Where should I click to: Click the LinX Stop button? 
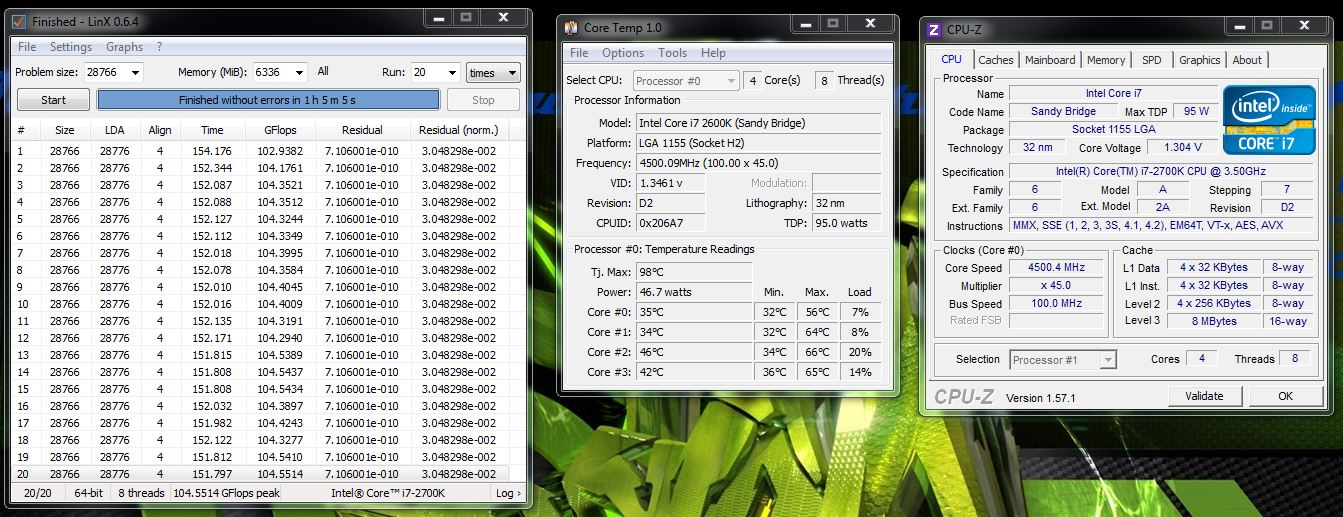(x=483, y=100)
